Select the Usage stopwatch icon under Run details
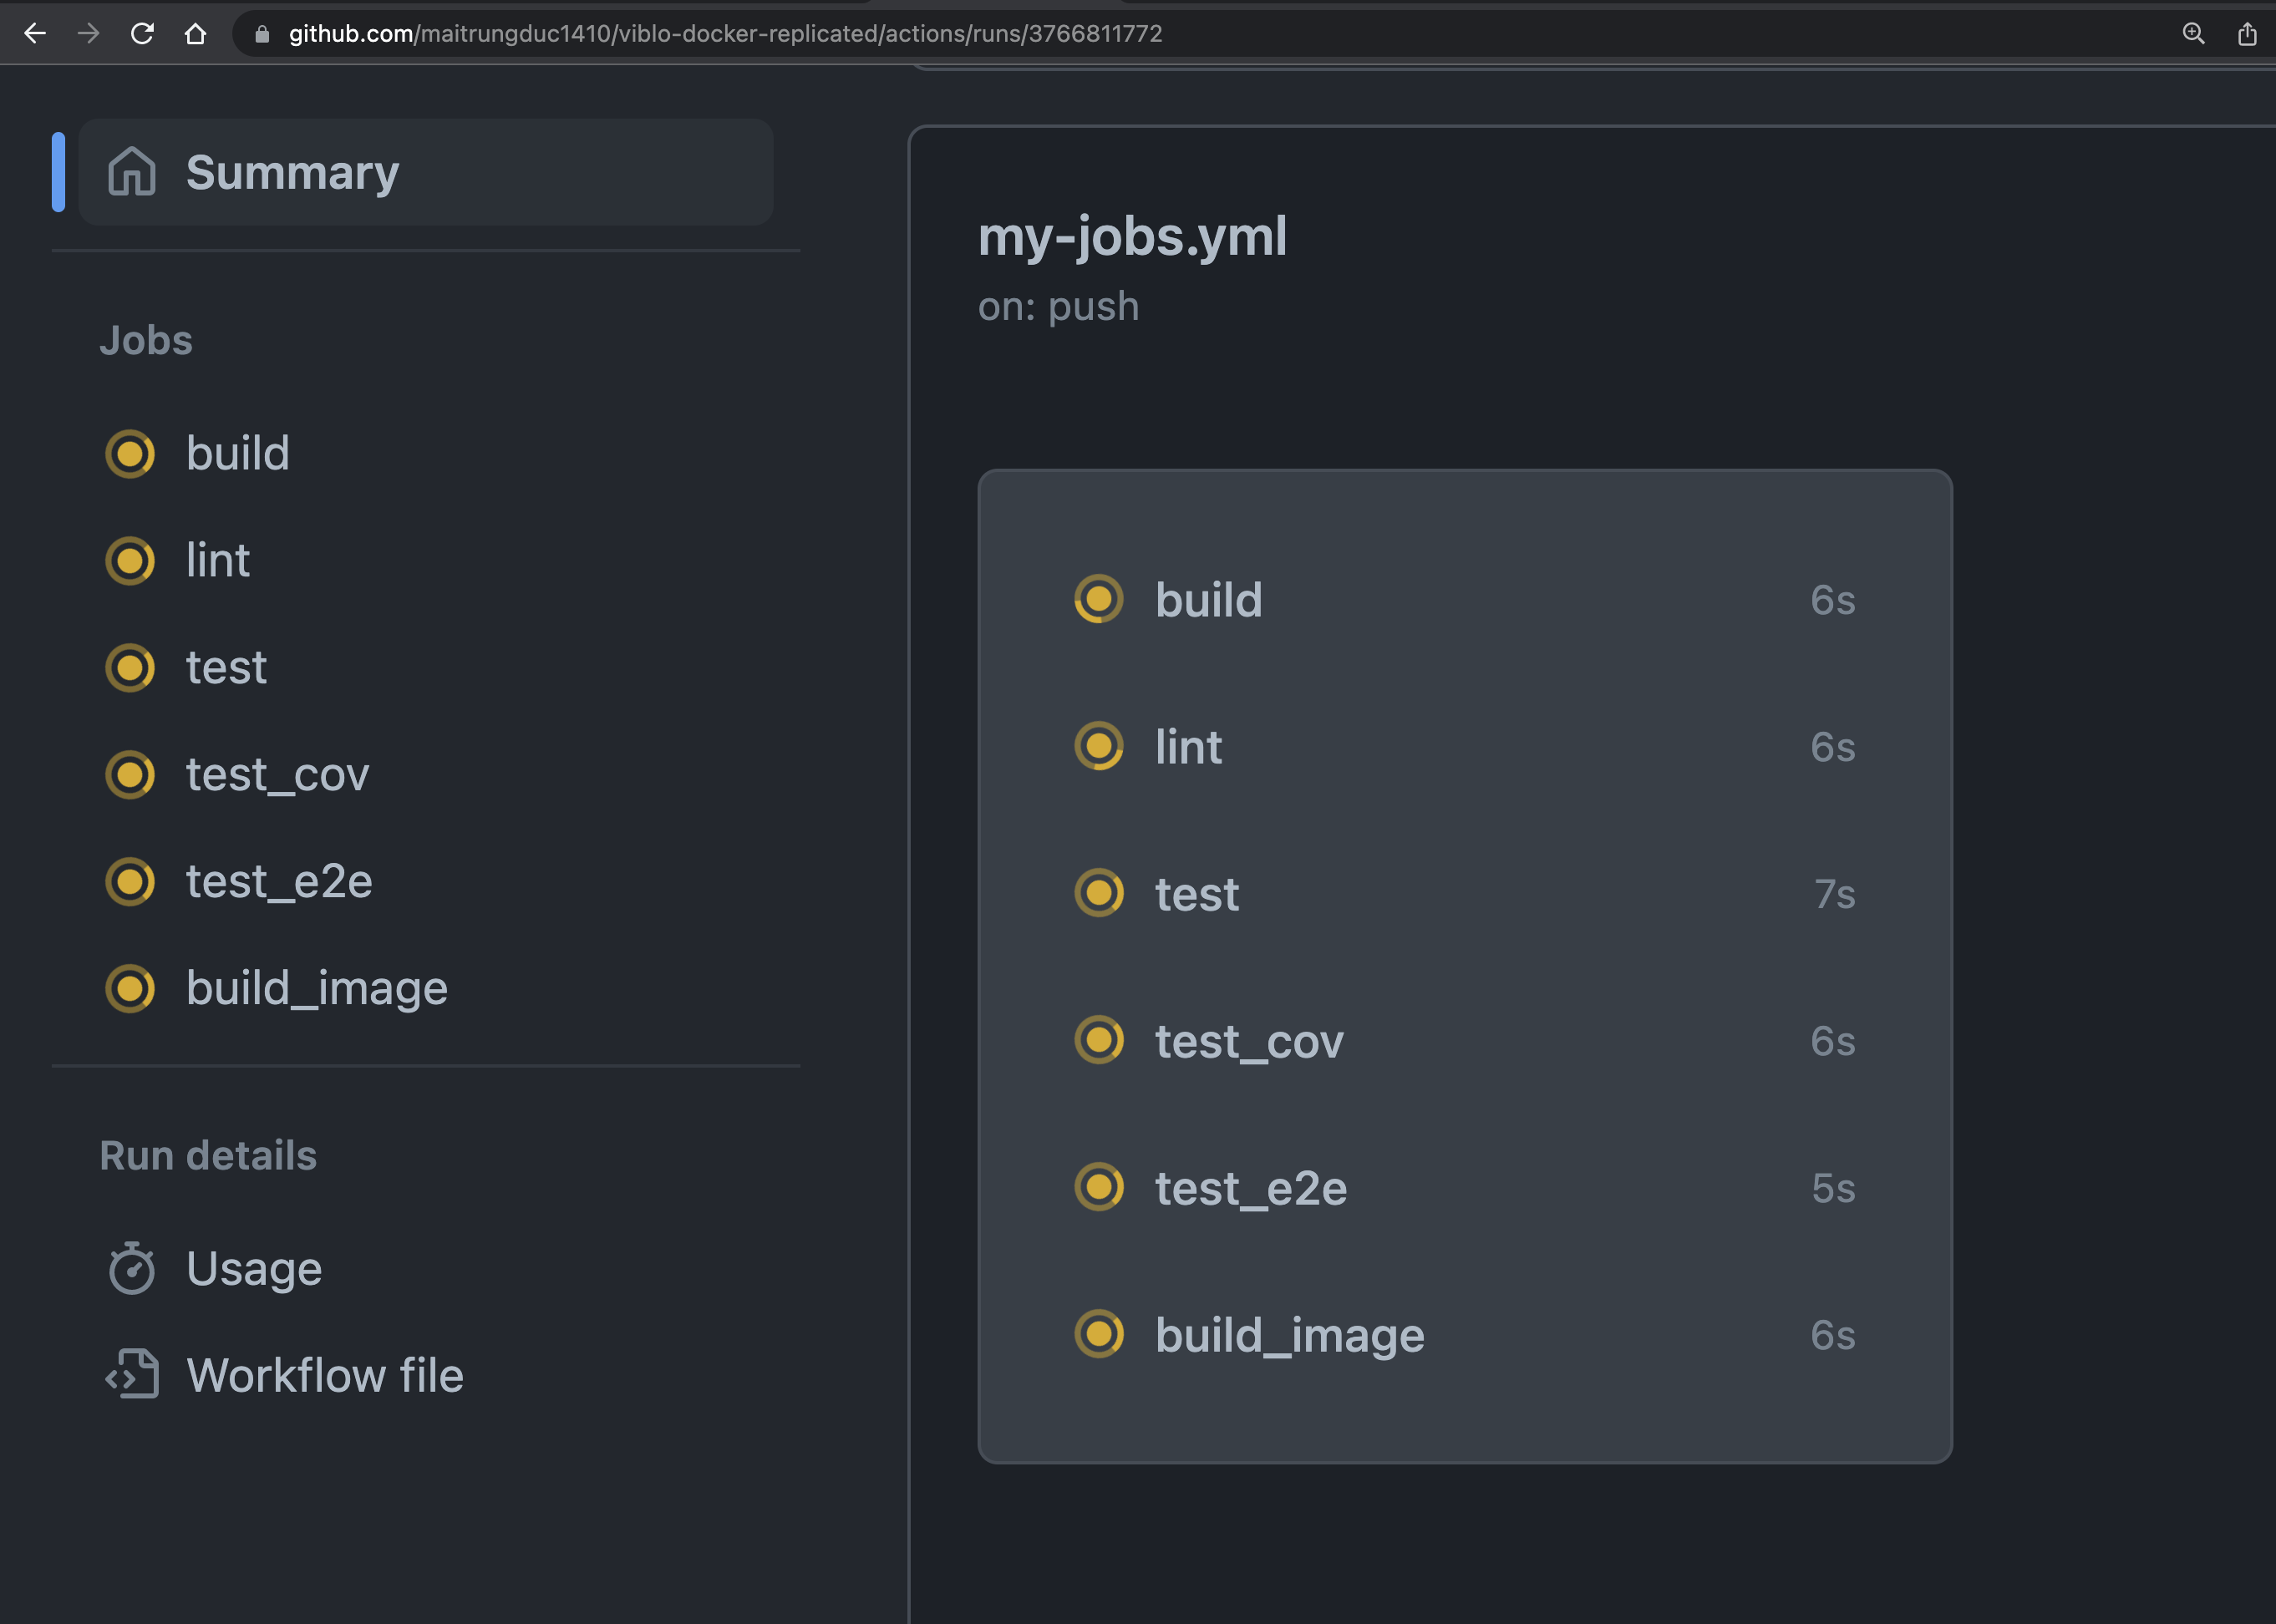The image size is (2276, 1624). coord(134,1268)
